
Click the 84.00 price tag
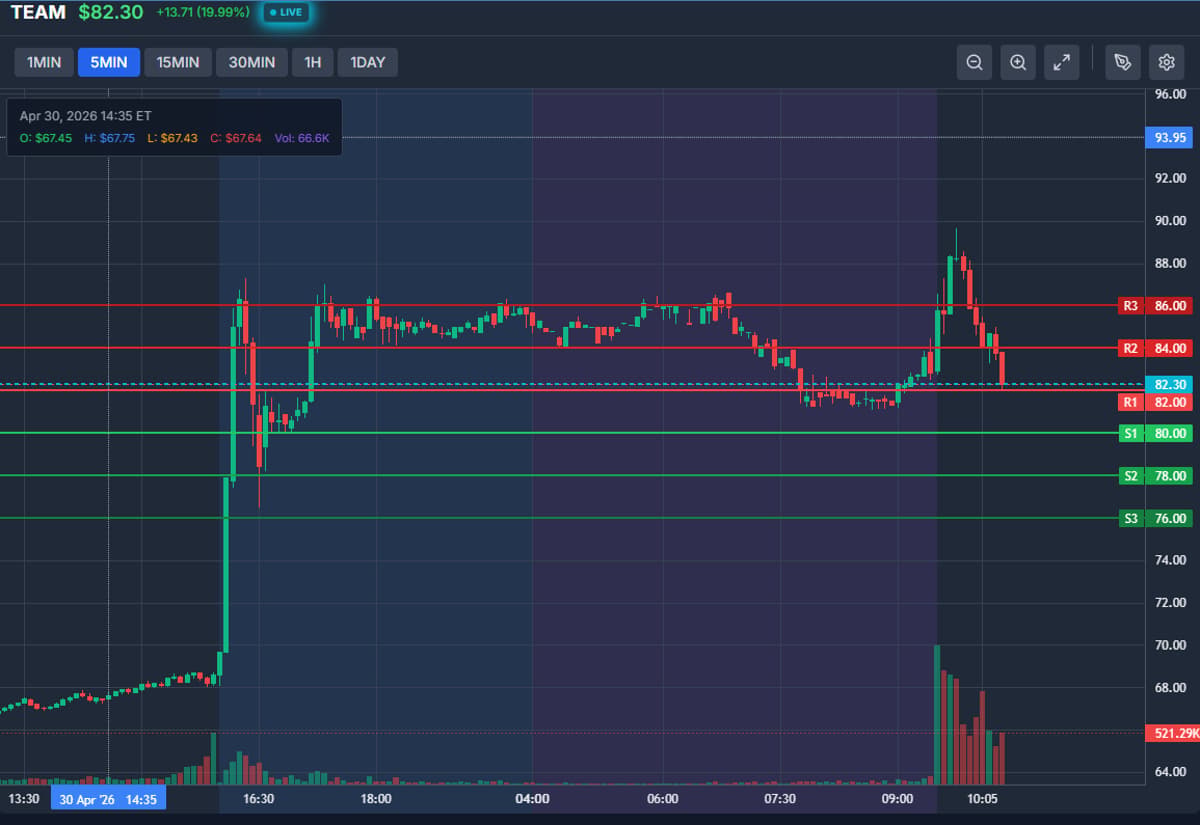tap(1171, 348)
